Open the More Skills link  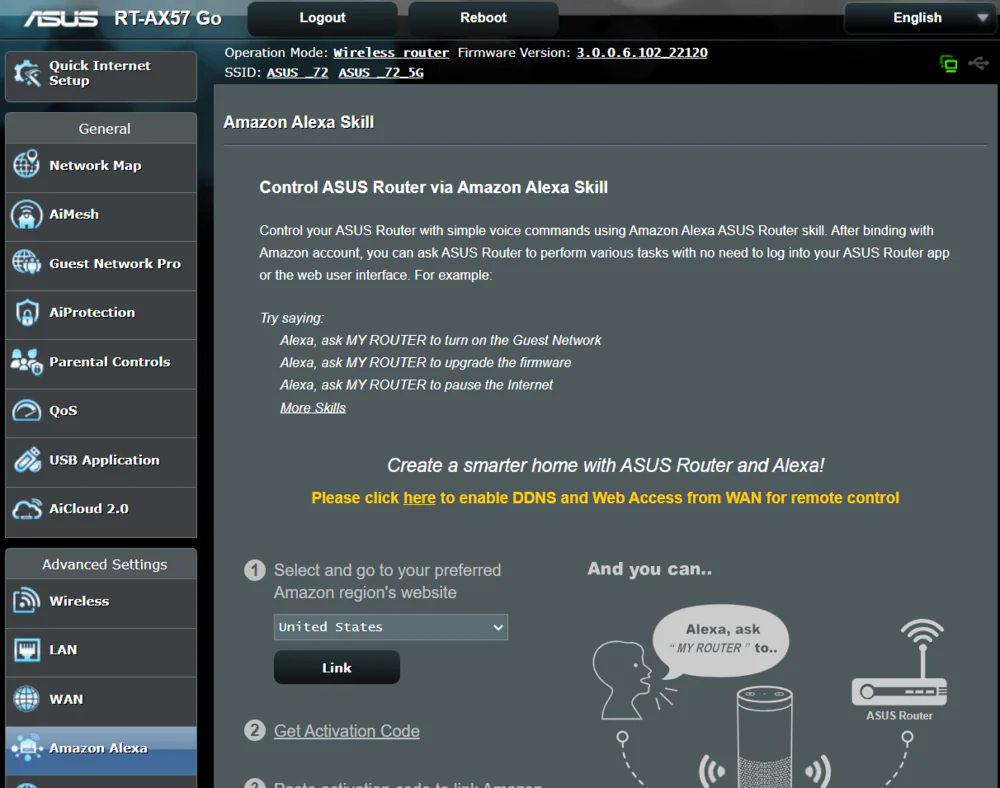313,407
